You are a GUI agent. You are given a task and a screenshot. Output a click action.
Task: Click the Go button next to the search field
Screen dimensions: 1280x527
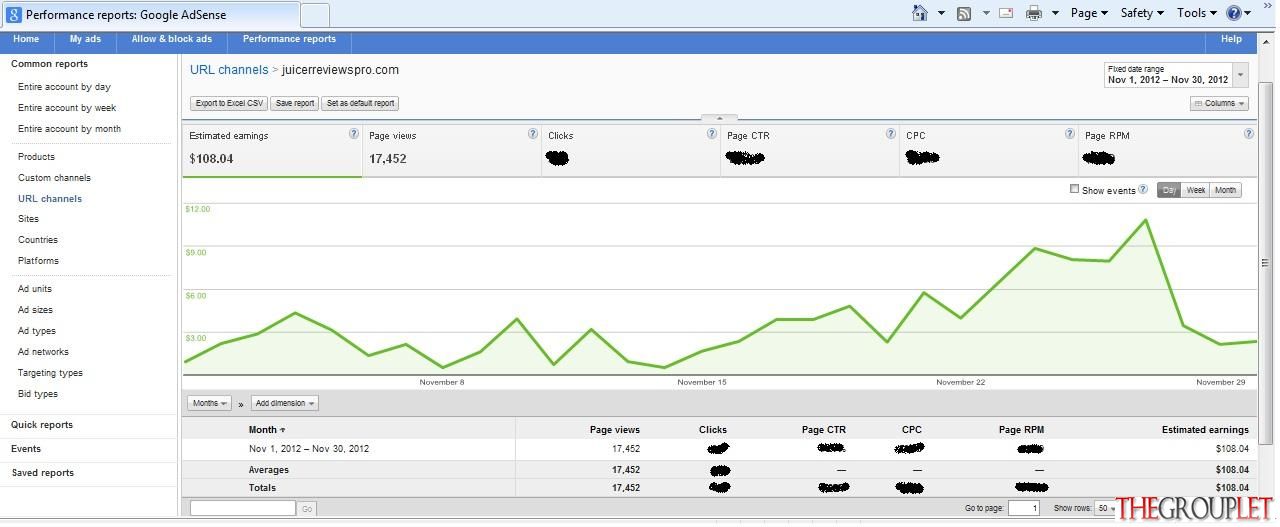(x=307, y=509)
